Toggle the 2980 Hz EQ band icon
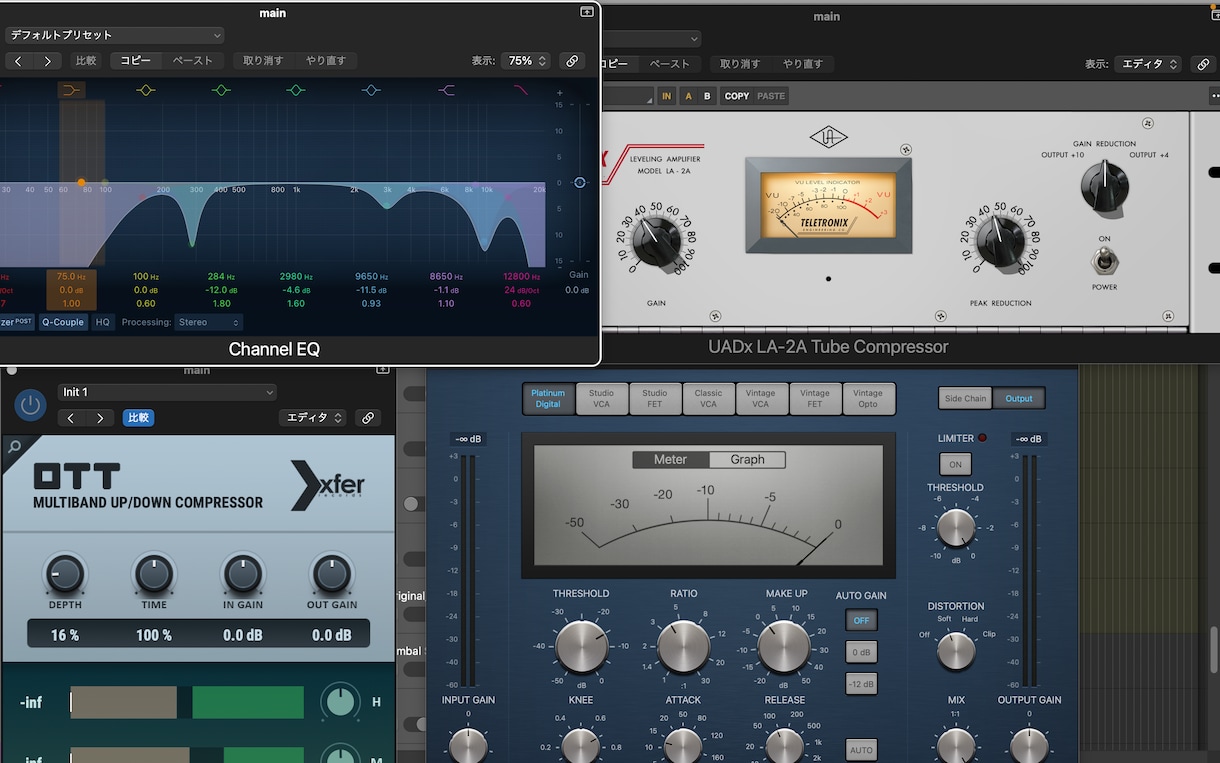 296,90
